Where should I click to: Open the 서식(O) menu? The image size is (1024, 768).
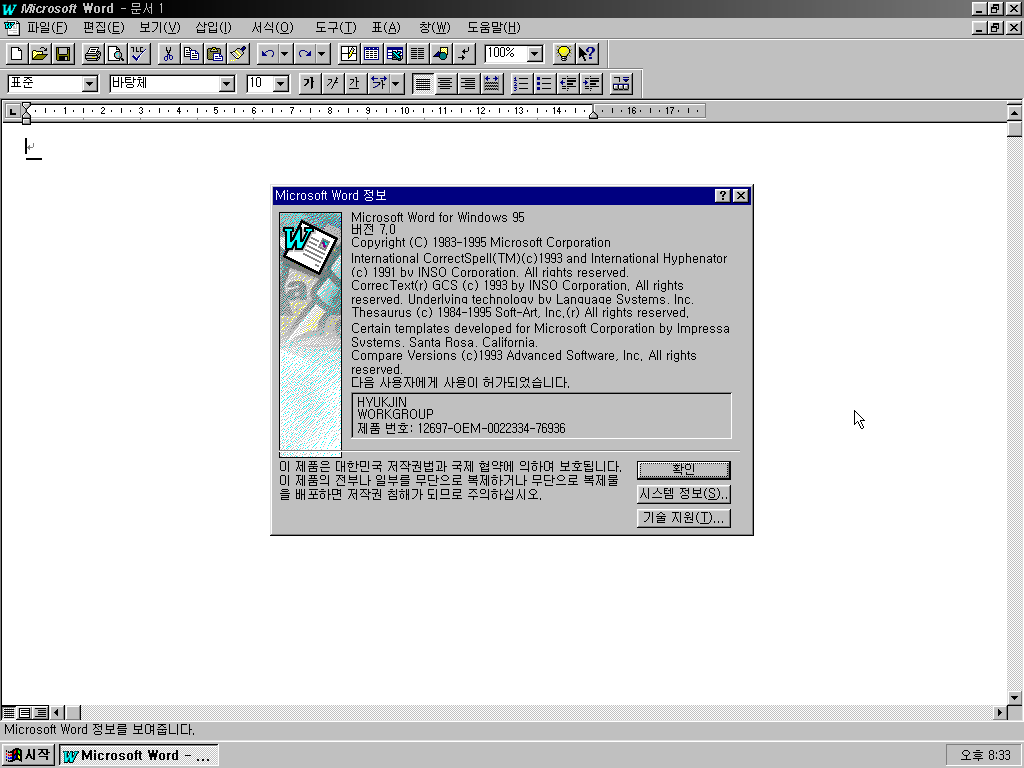tap(272, 27)
